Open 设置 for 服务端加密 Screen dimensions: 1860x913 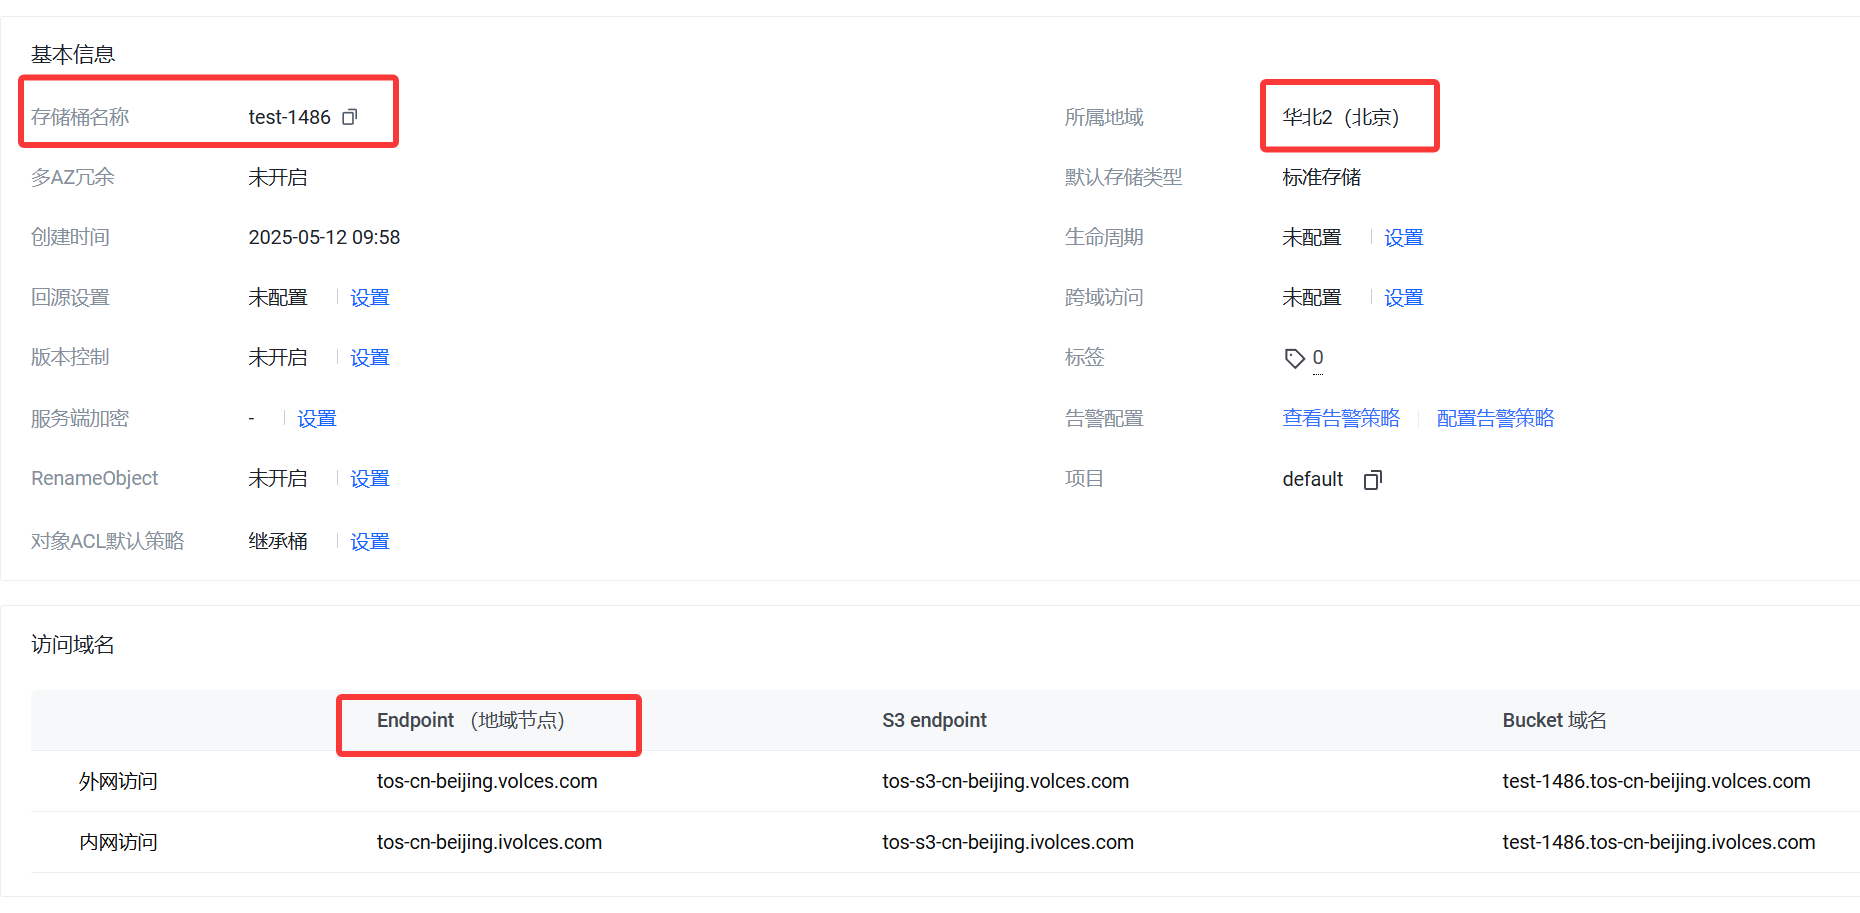tap(316, 419)
